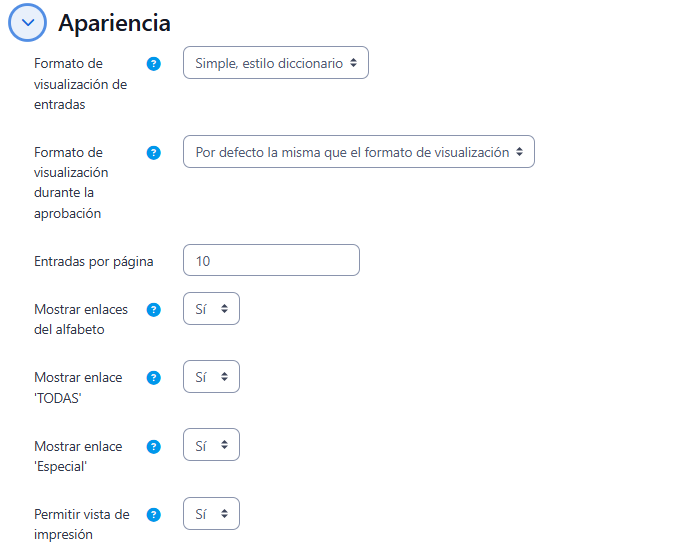Open help for visualización durante la aprobación

coord(153,153)
